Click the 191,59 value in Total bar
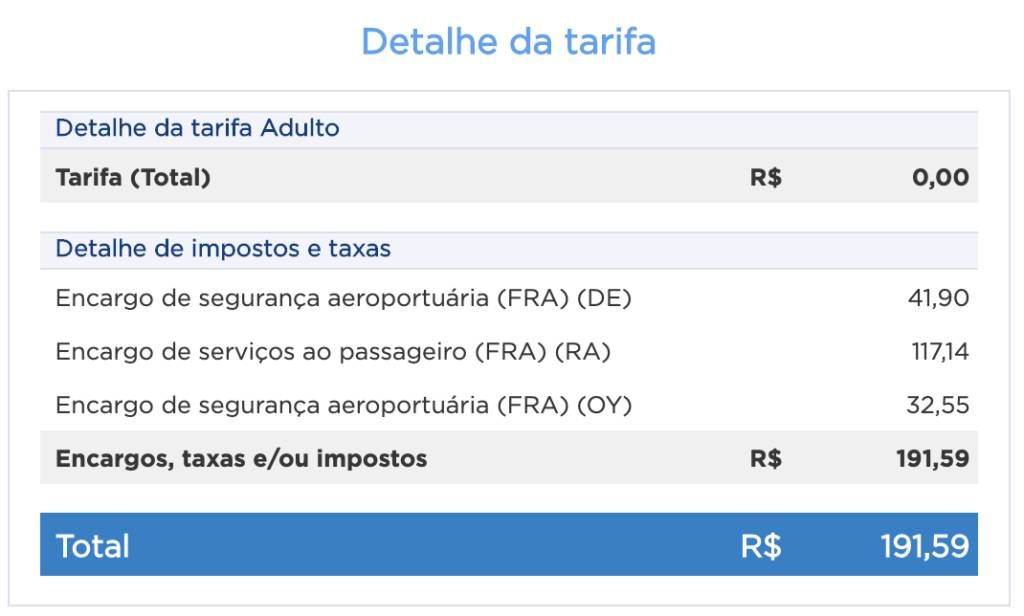 coord(925,546)
